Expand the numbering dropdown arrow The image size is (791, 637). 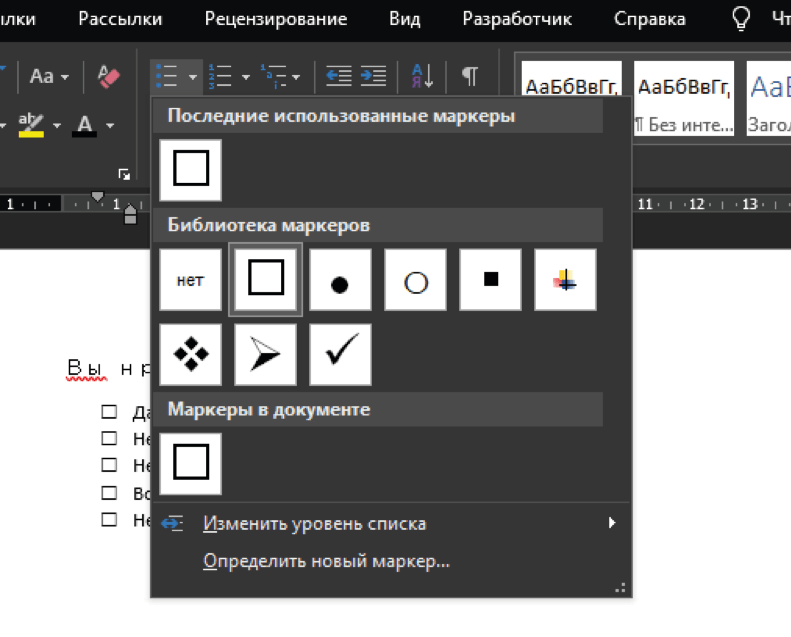click(x=246, y=77)
